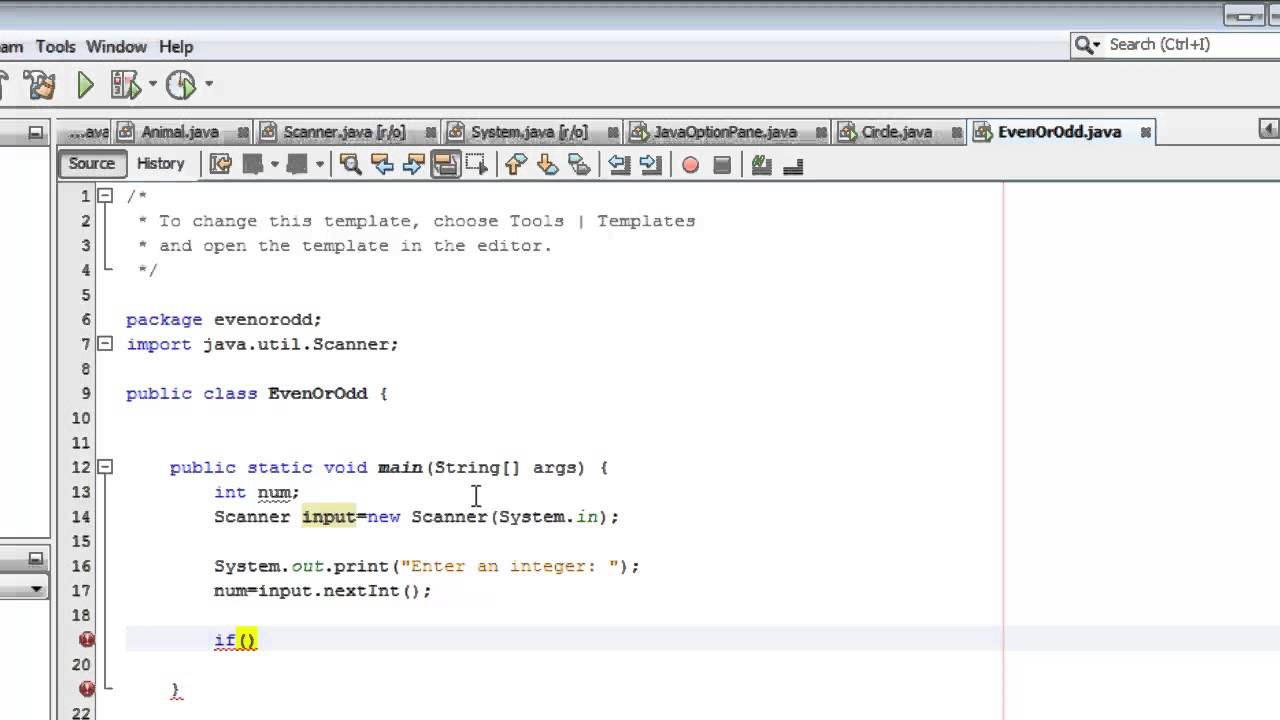Click the Find Selection magnifier icon
Screen dimensions: 1280x720
click(350, 165)
